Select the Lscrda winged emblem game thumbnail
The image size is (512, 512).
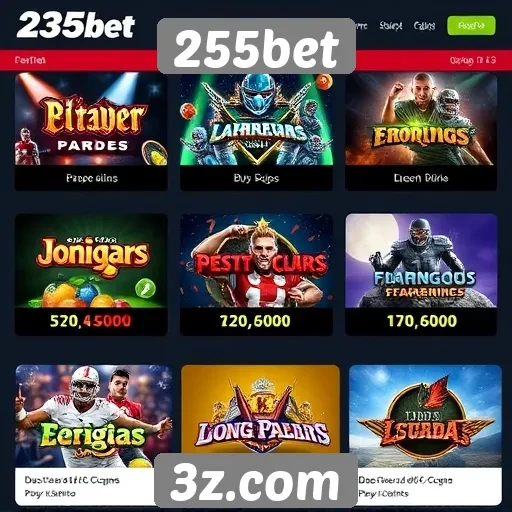425,416
